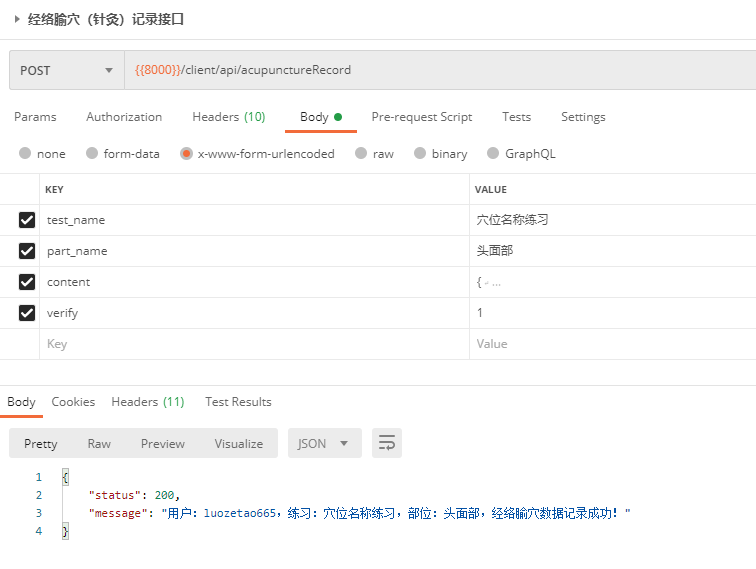Show the Test Results response tab
Viewport: 756px width, 569px height.
[x=238, y=402]
